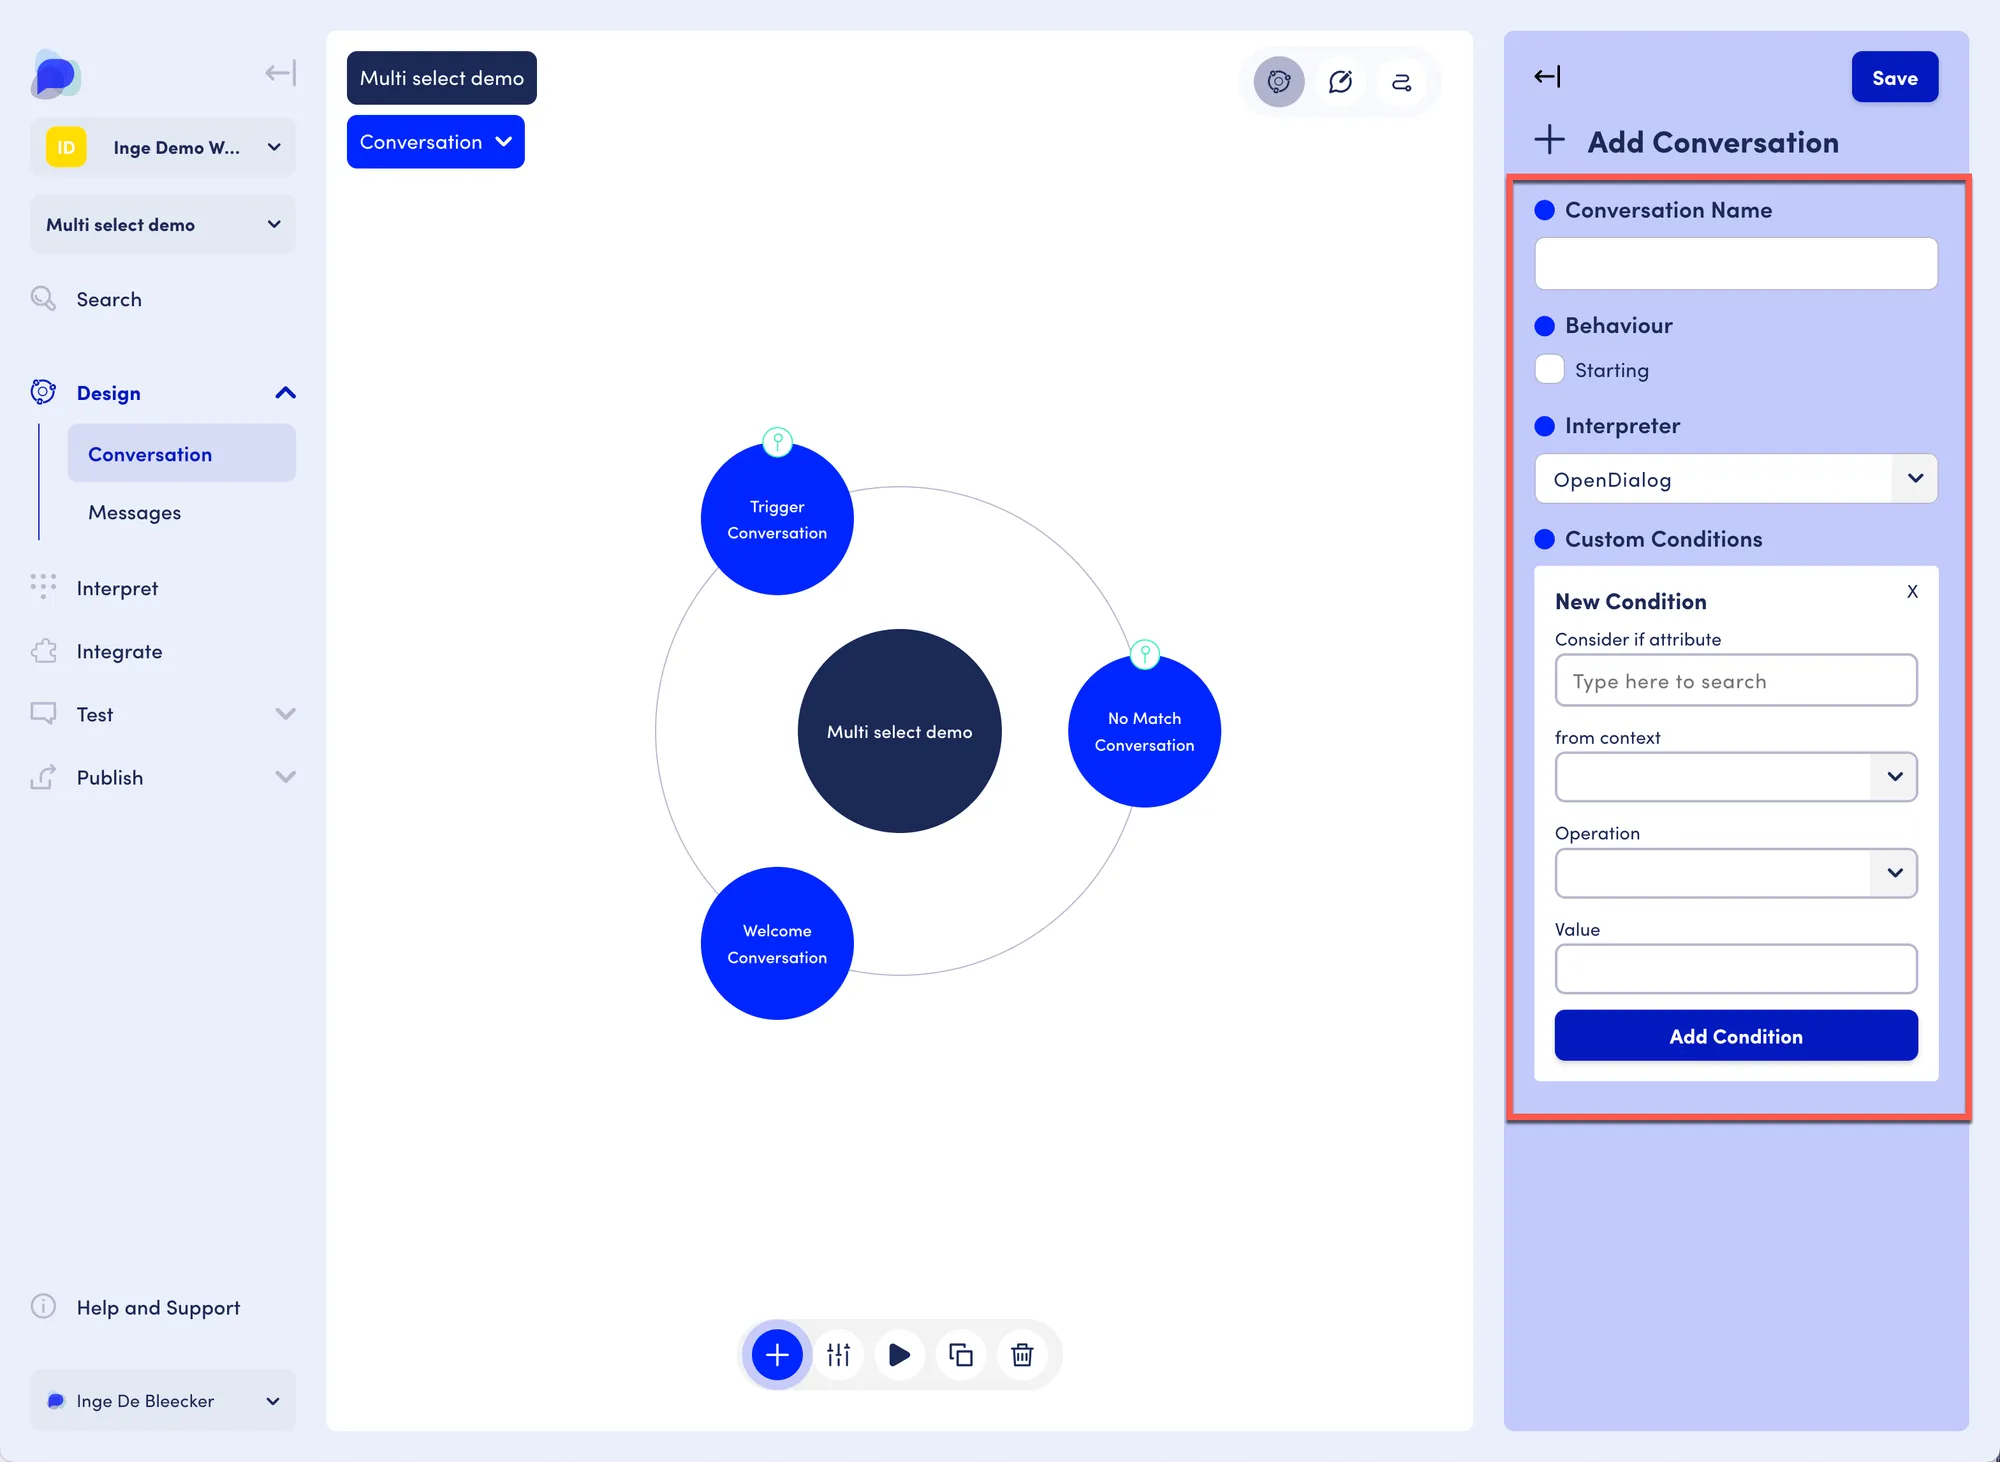Click the Search magnifier icon

coord(43,299)
